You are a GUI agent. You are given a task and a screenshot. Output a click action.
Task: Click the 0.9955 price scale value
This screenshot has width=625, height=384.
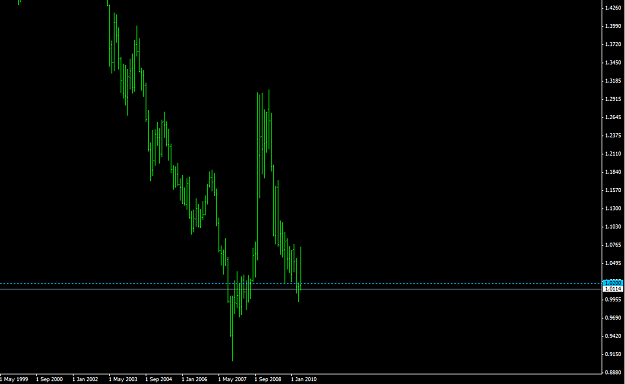613,299
